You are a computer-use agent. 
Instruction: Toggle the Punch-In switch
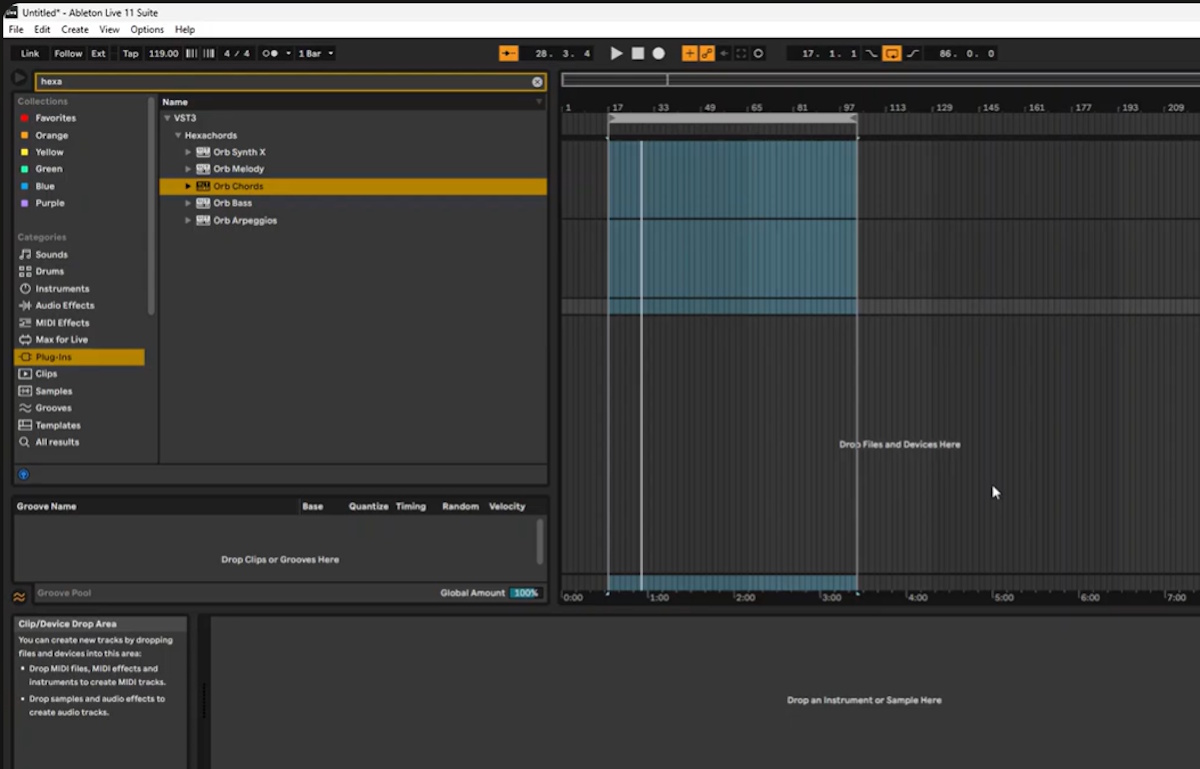tap(872, 53)
